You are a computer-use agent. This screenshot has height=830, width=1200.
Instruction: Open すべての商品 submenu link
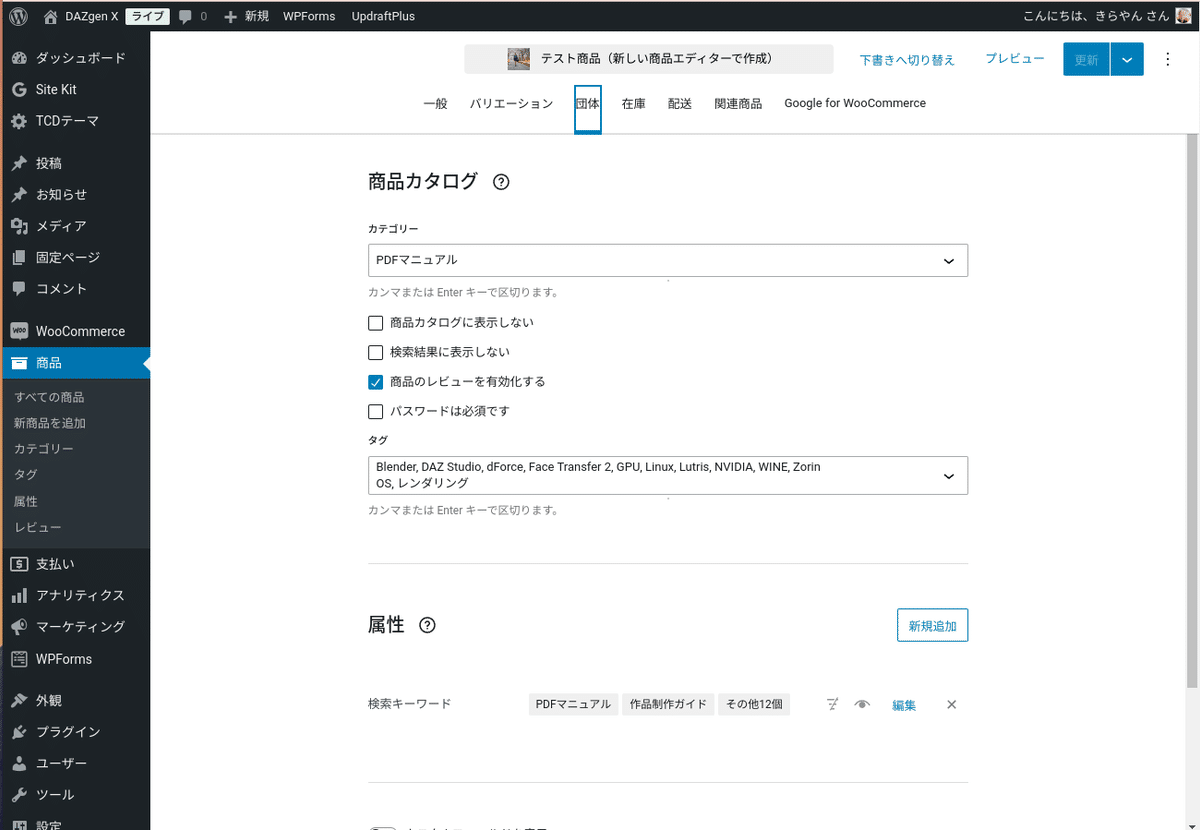pos(49,397)
